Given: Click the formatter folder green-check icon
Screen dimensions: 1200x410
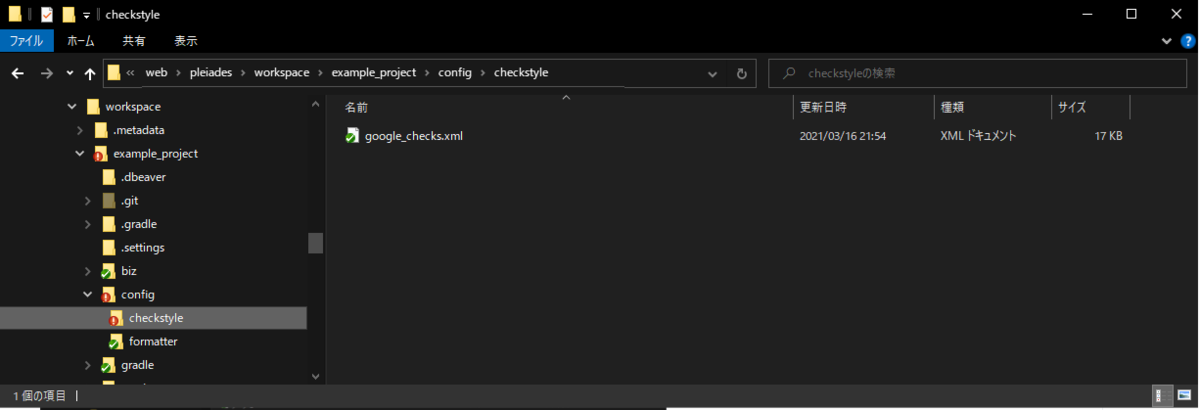Looking at the screenshot, I should point(116,341).
